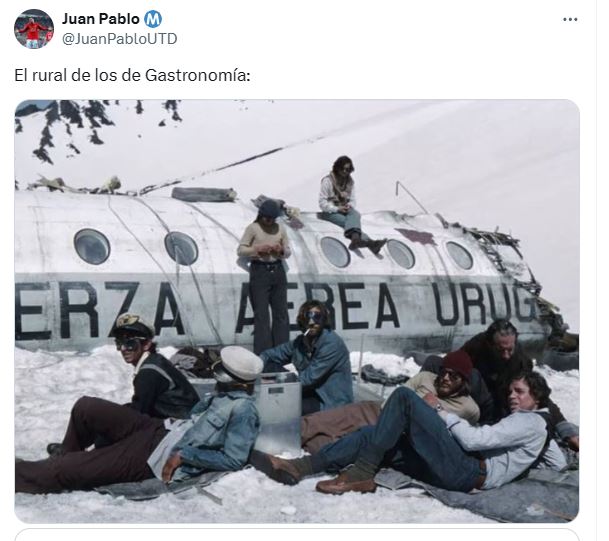This screenshot has width=609, height=541.
Task: Open the plane wreck photo attachment
Action: pos(297,311)
